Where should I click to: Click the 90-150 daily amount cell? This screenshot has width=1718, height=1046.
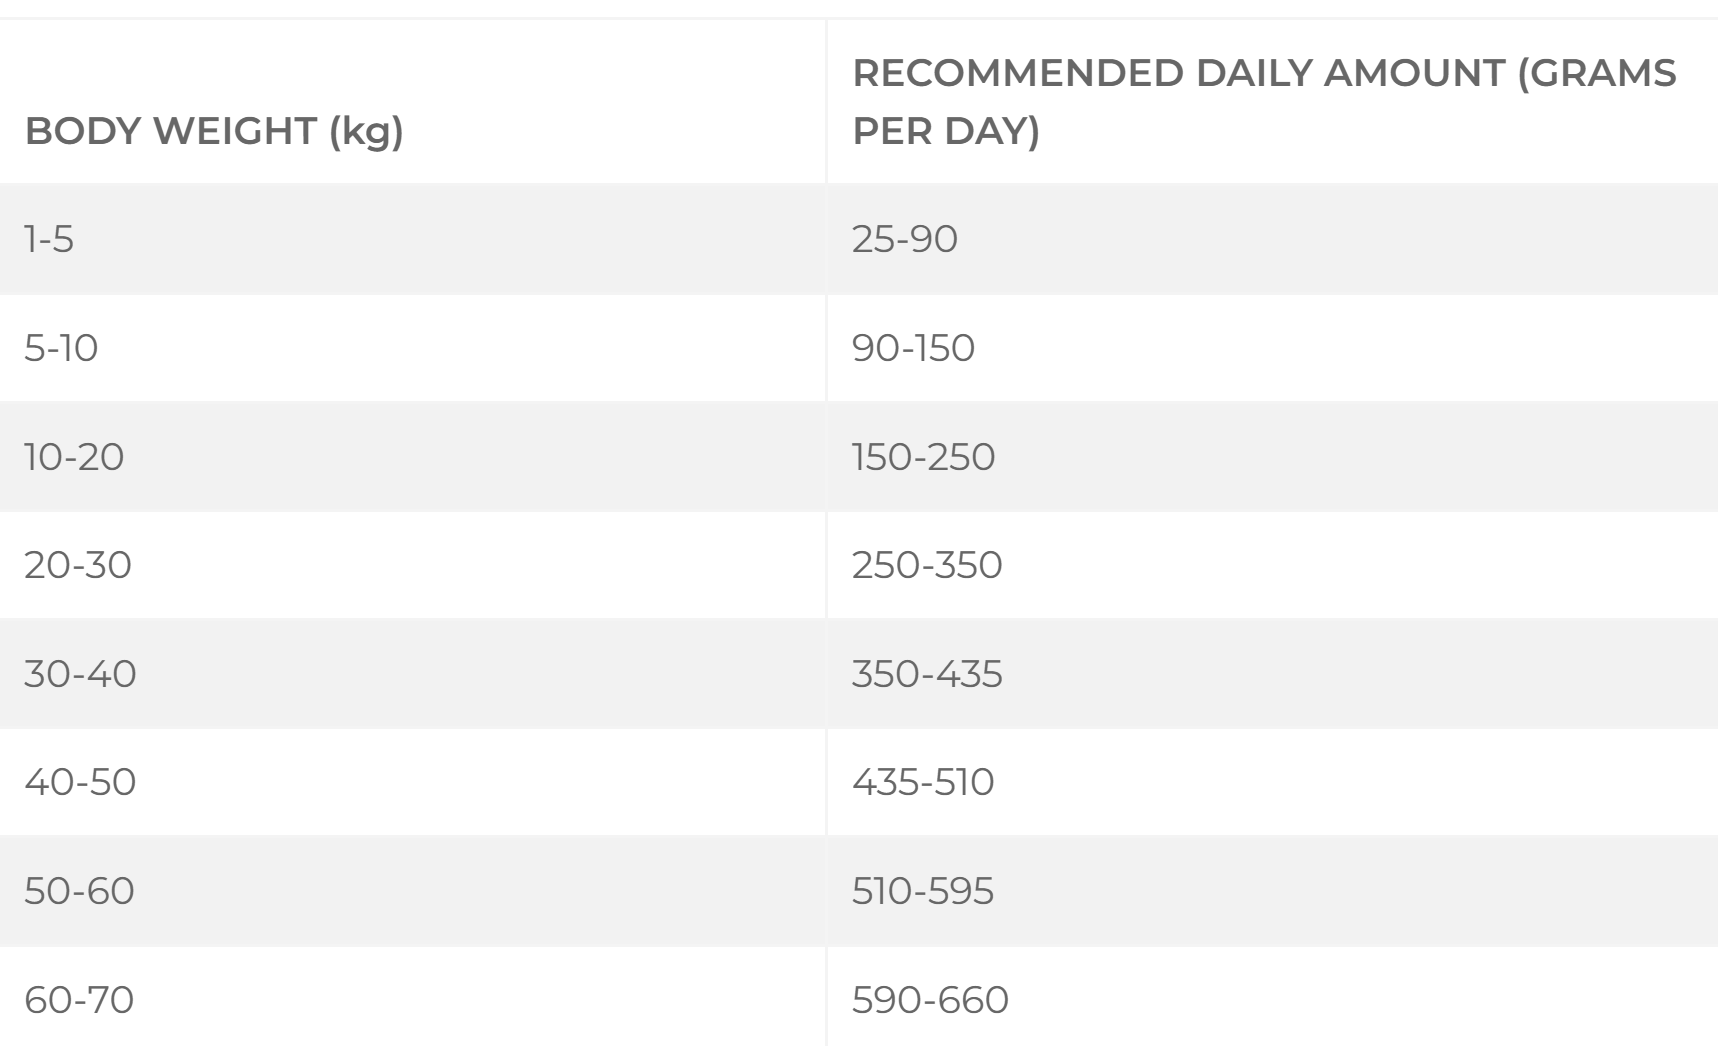913,348
